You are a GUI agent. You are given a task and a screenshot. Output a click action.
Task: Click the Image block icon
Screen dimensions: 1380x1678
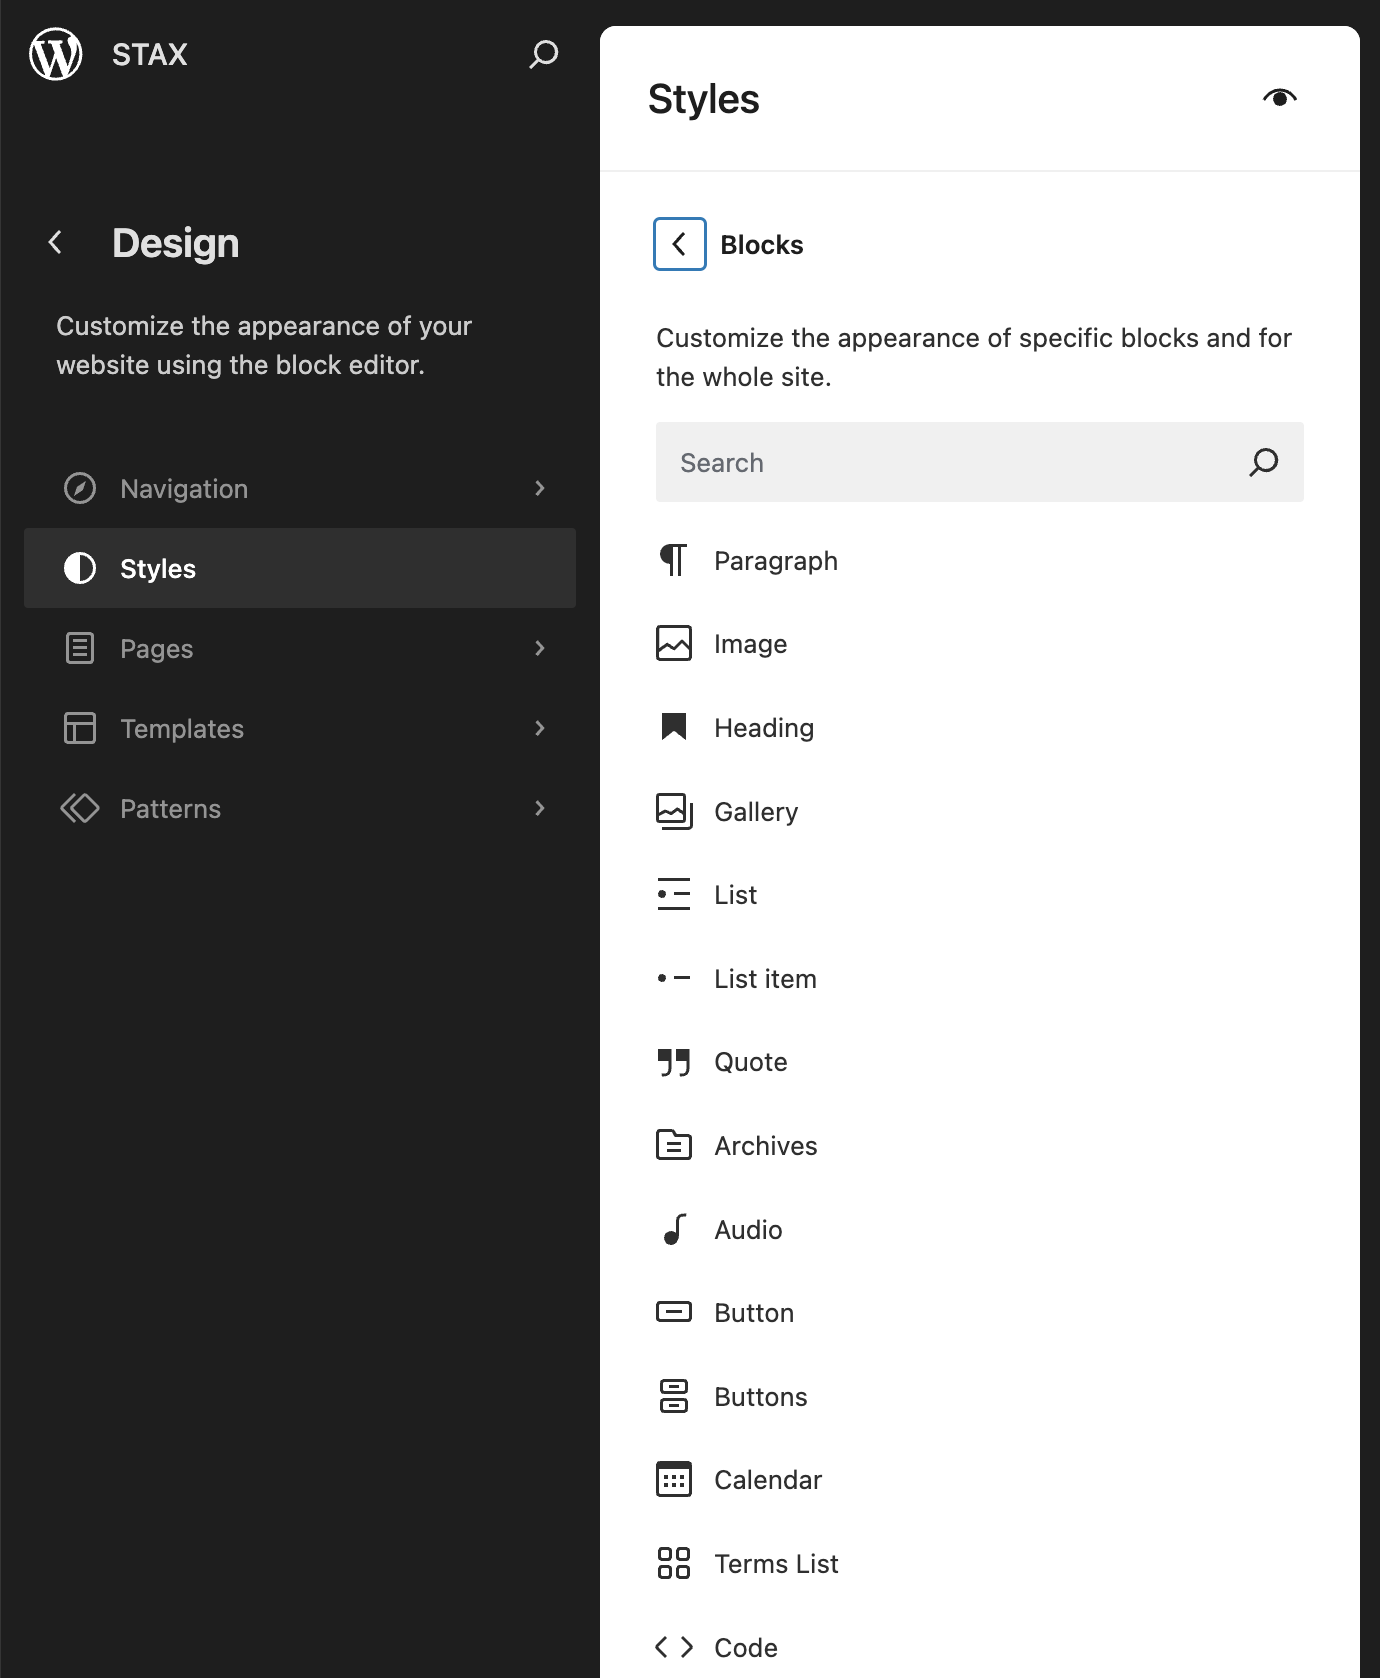pos(674,644)
